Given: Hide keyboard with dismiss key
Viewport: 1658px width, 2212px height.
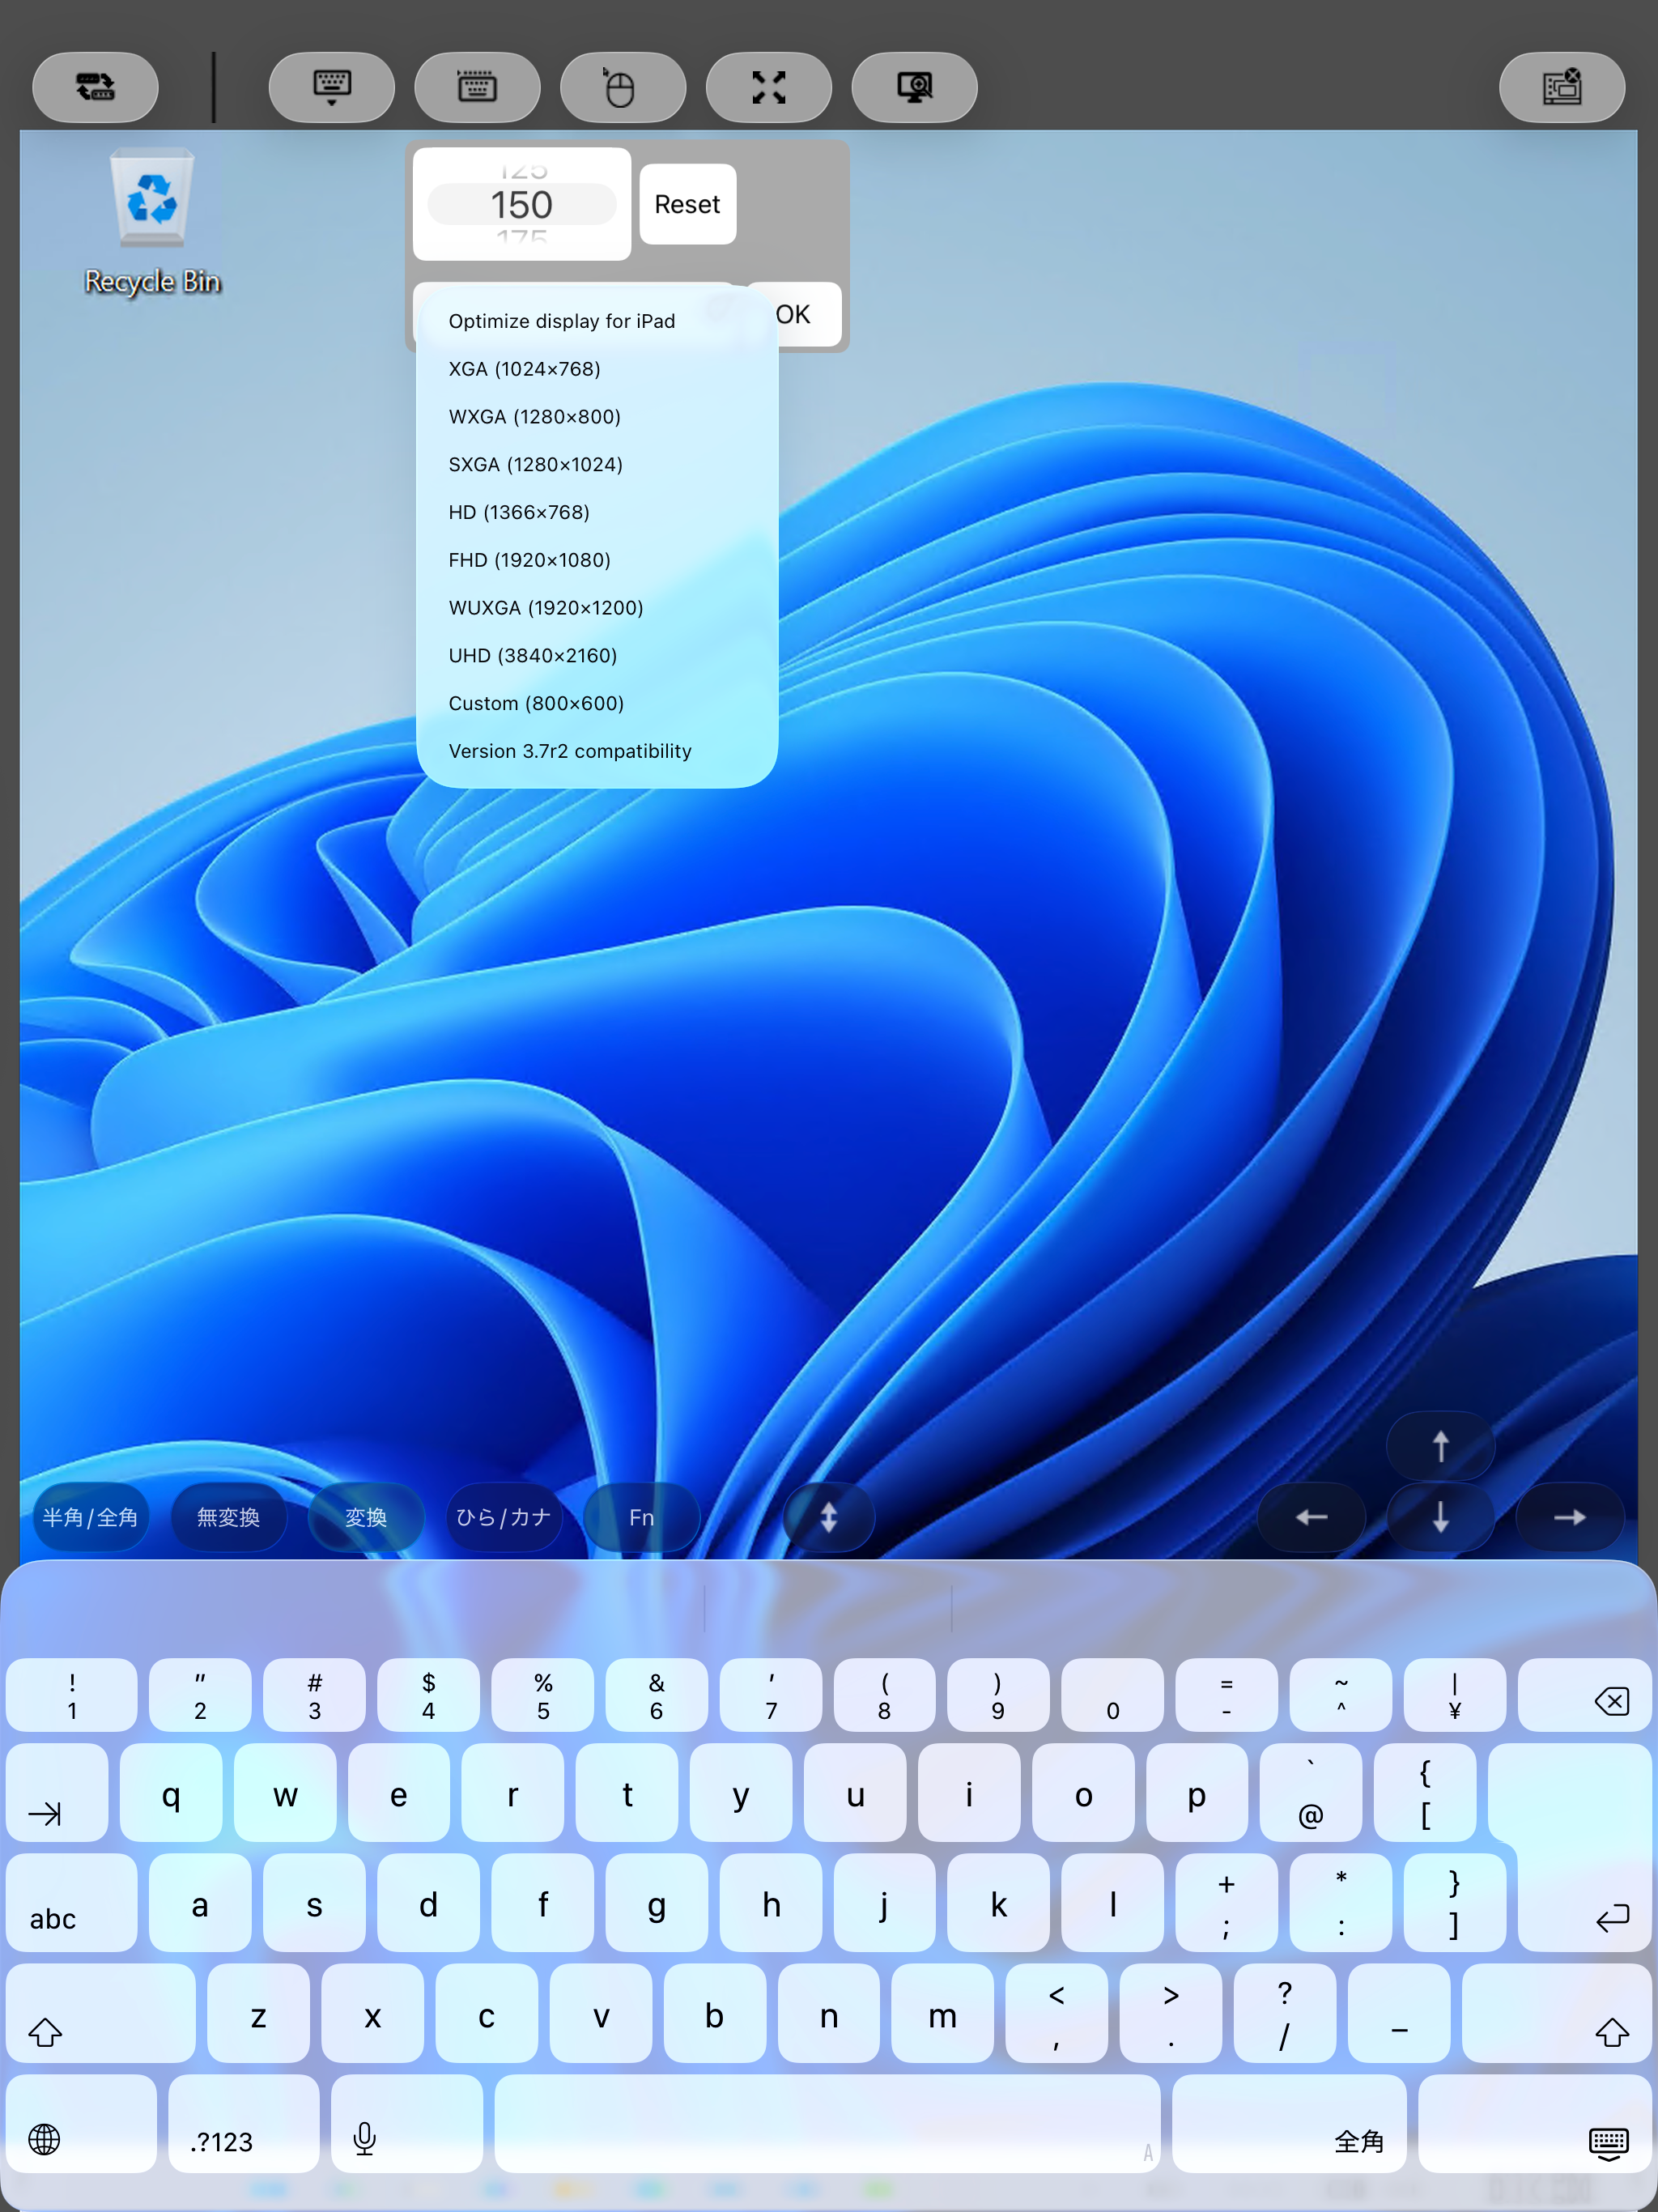Looking at the screenshot, I should coord(1535,2123).
